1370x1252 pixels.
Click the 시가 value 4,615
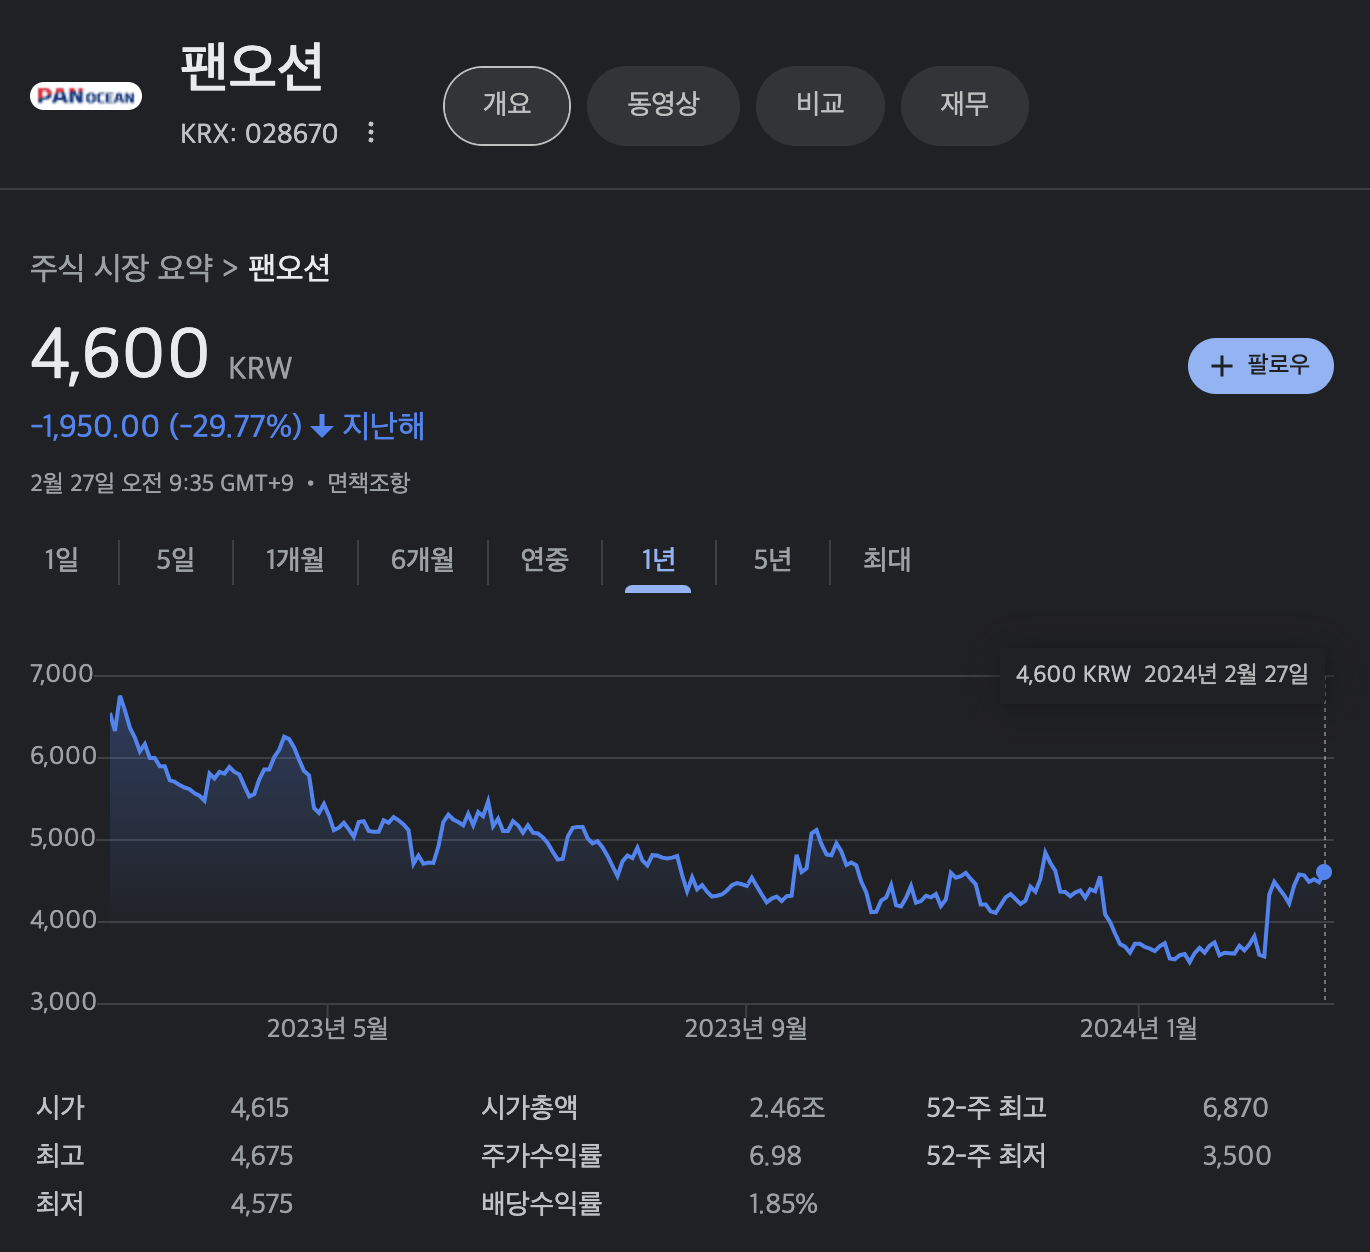[260, 1108]
